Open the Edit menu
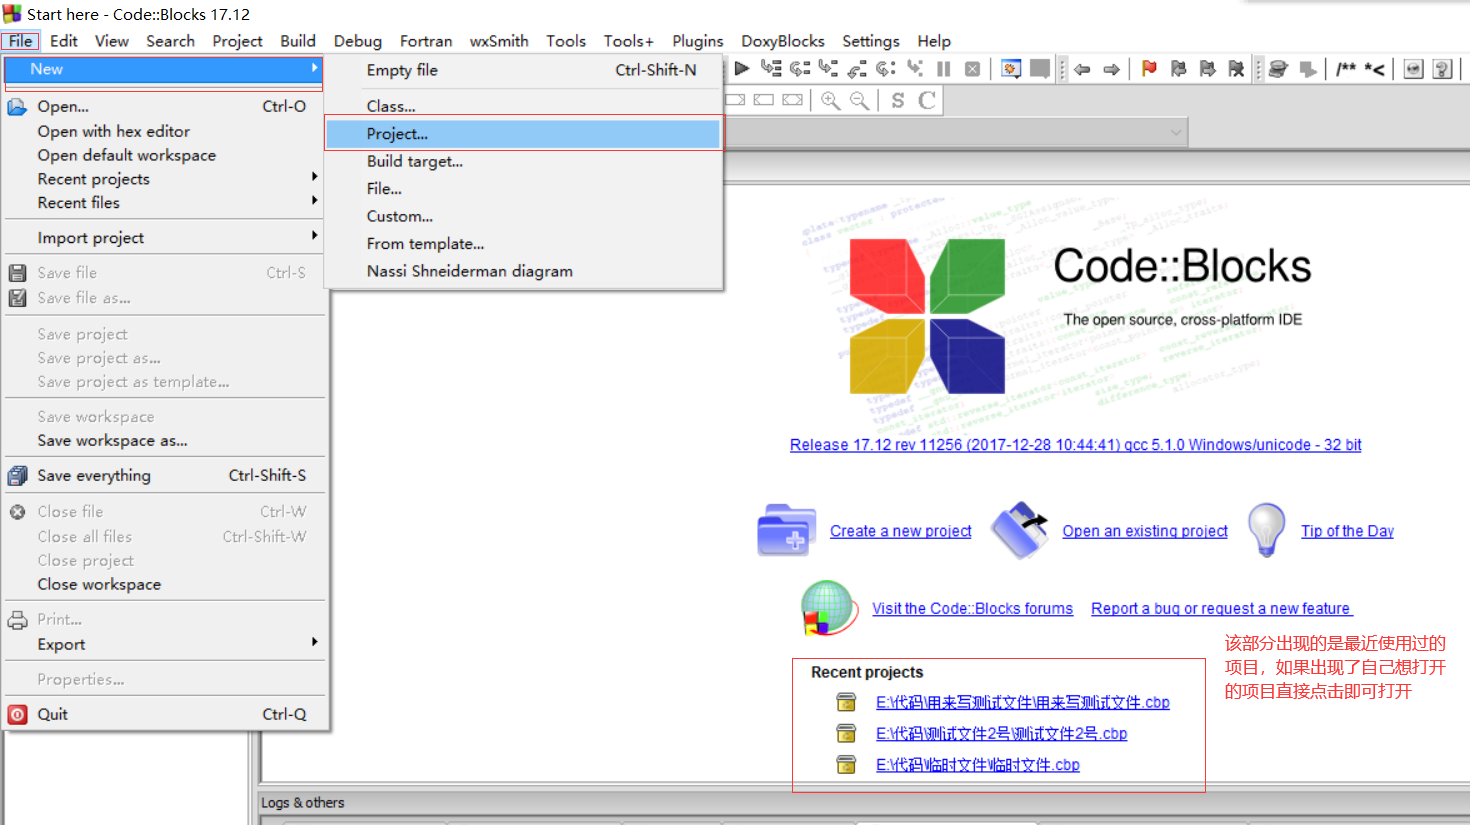Viewport: 1470px width, 825px height. [x=64, y=41]
